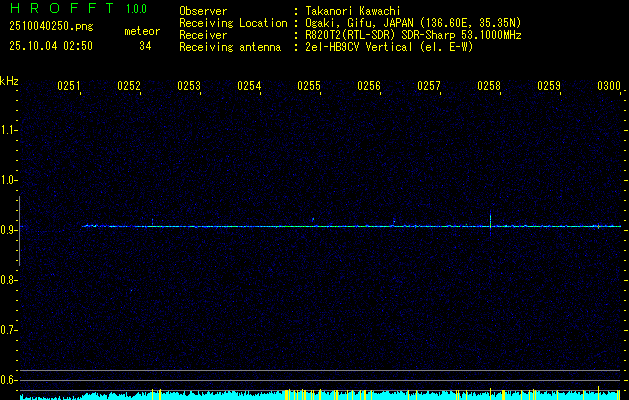Viewport: 629px width, 400px height.
Task: Click the 0.7 kHz axis label
Action: click(x=8, y=330)
